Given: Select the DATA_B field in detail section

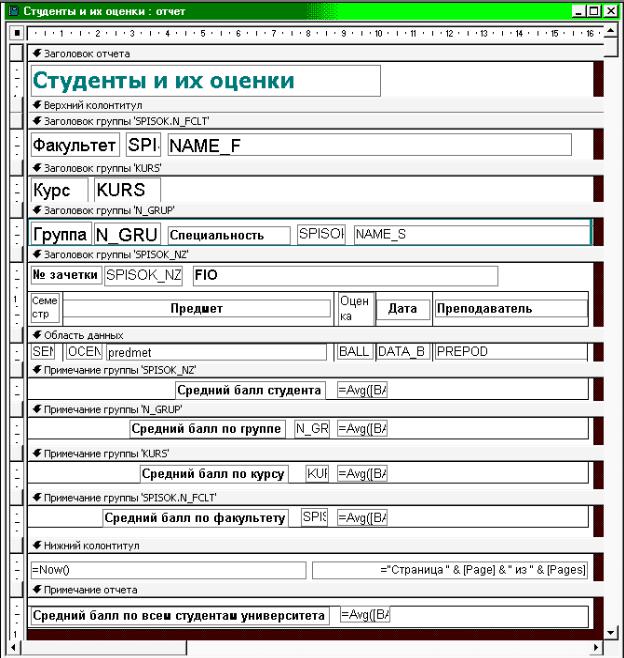Looking at the screenshot, I should [x=403, y=352].
